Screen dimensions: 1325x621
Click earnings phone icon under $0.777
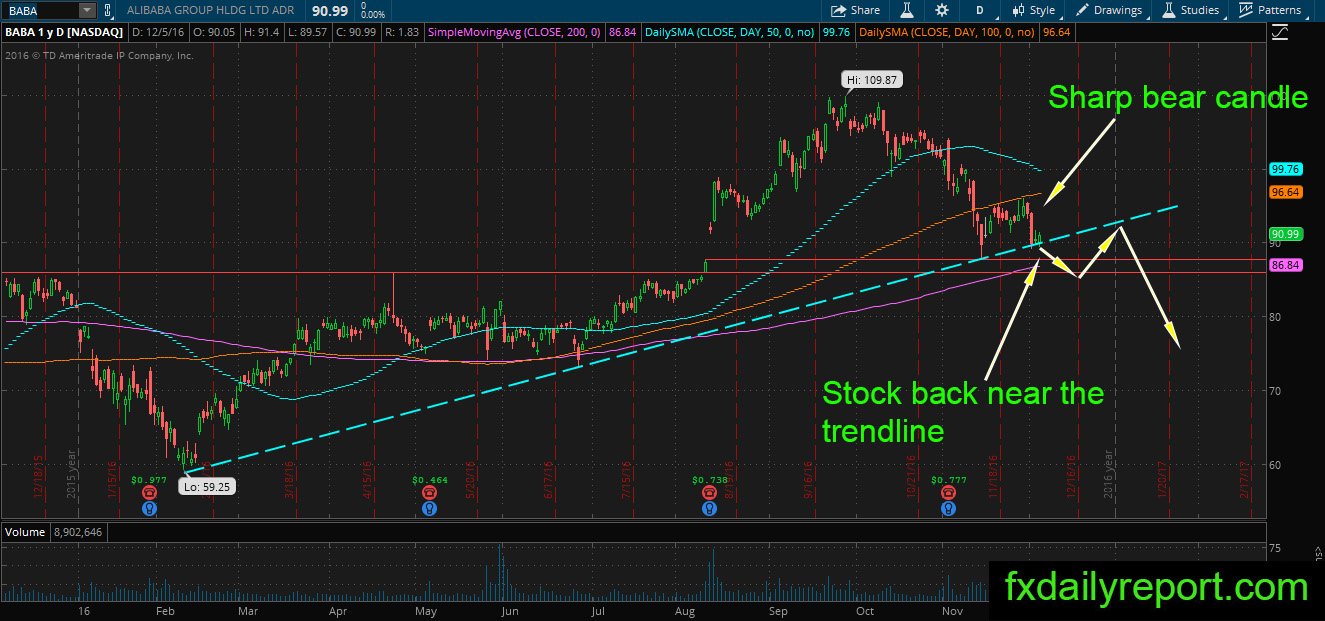point(948,493)
